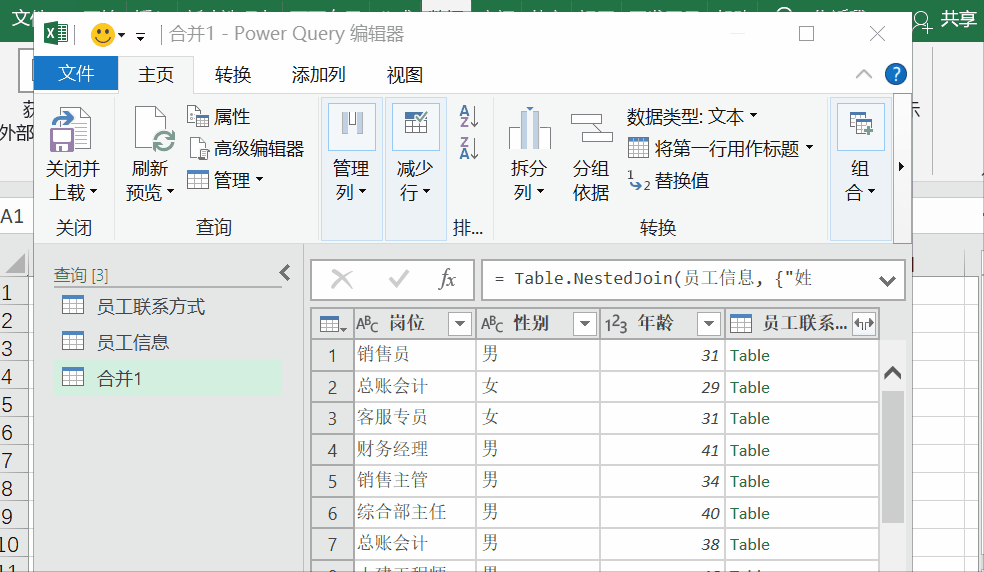Image resolution: width=984 pixels, height=572 pixels.
Task: Collapse the ribbon with the caret icon
Action: (864, 74)
